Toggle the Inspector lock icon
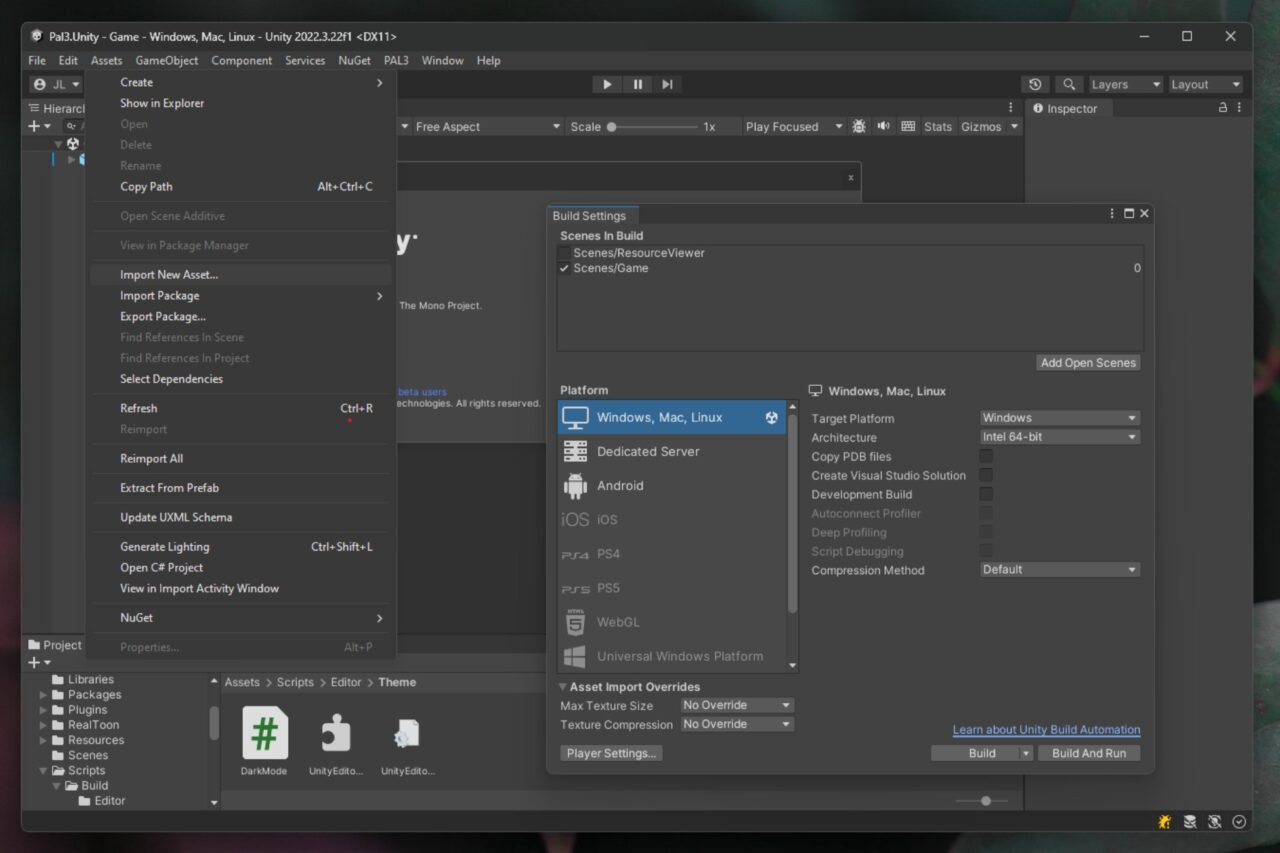Screen dimensions: 1280x853 pos(1222,108)
